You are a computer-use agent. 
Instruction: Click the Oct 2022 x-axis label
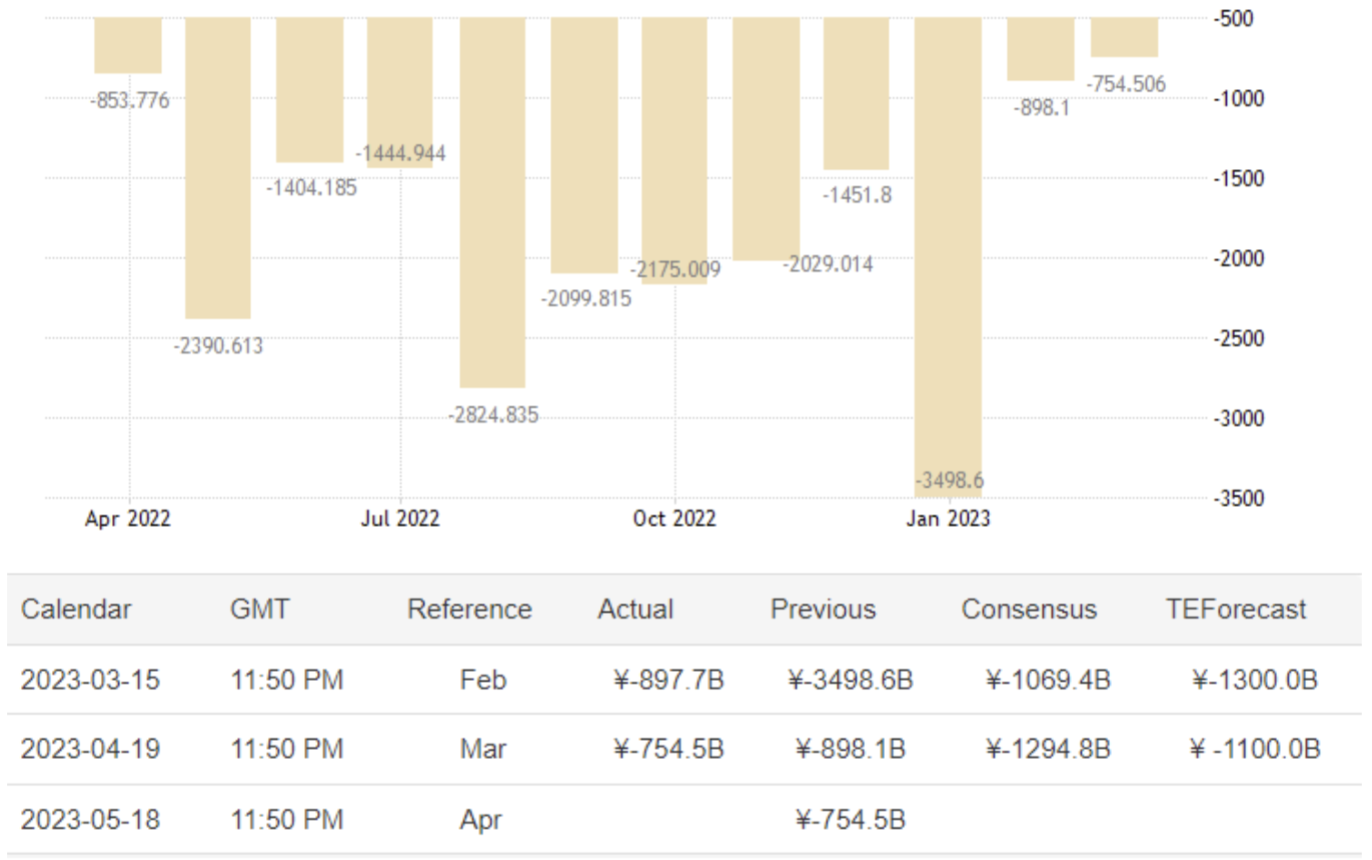pos(675,519)
